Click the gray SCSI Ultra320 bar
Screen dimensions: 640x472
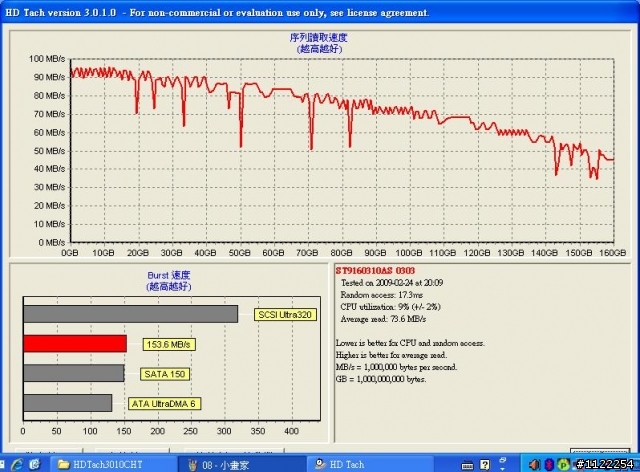(131, 314)
